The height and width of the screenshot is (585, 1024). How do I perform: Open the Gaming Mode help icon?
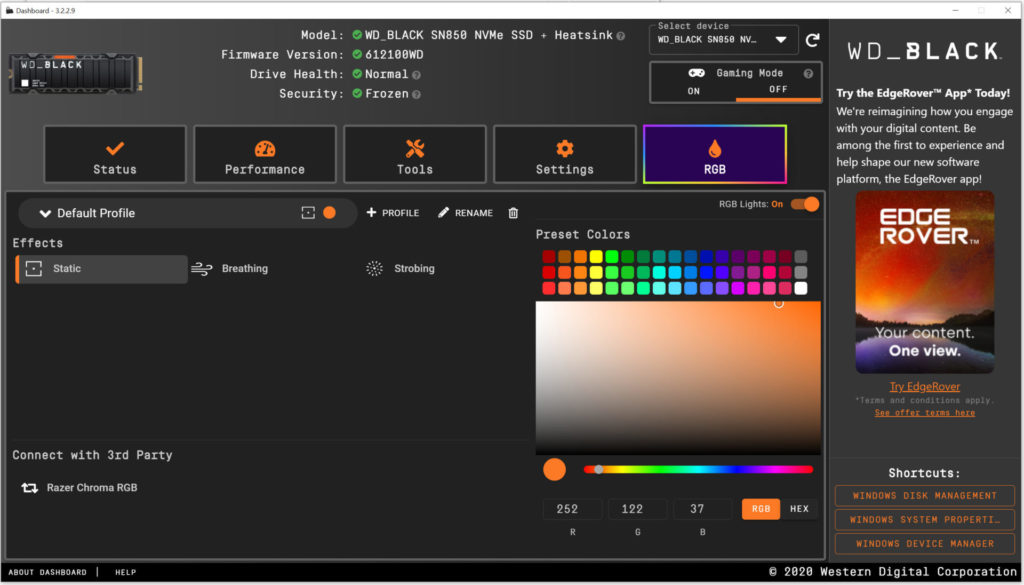[x=808, y=74]
